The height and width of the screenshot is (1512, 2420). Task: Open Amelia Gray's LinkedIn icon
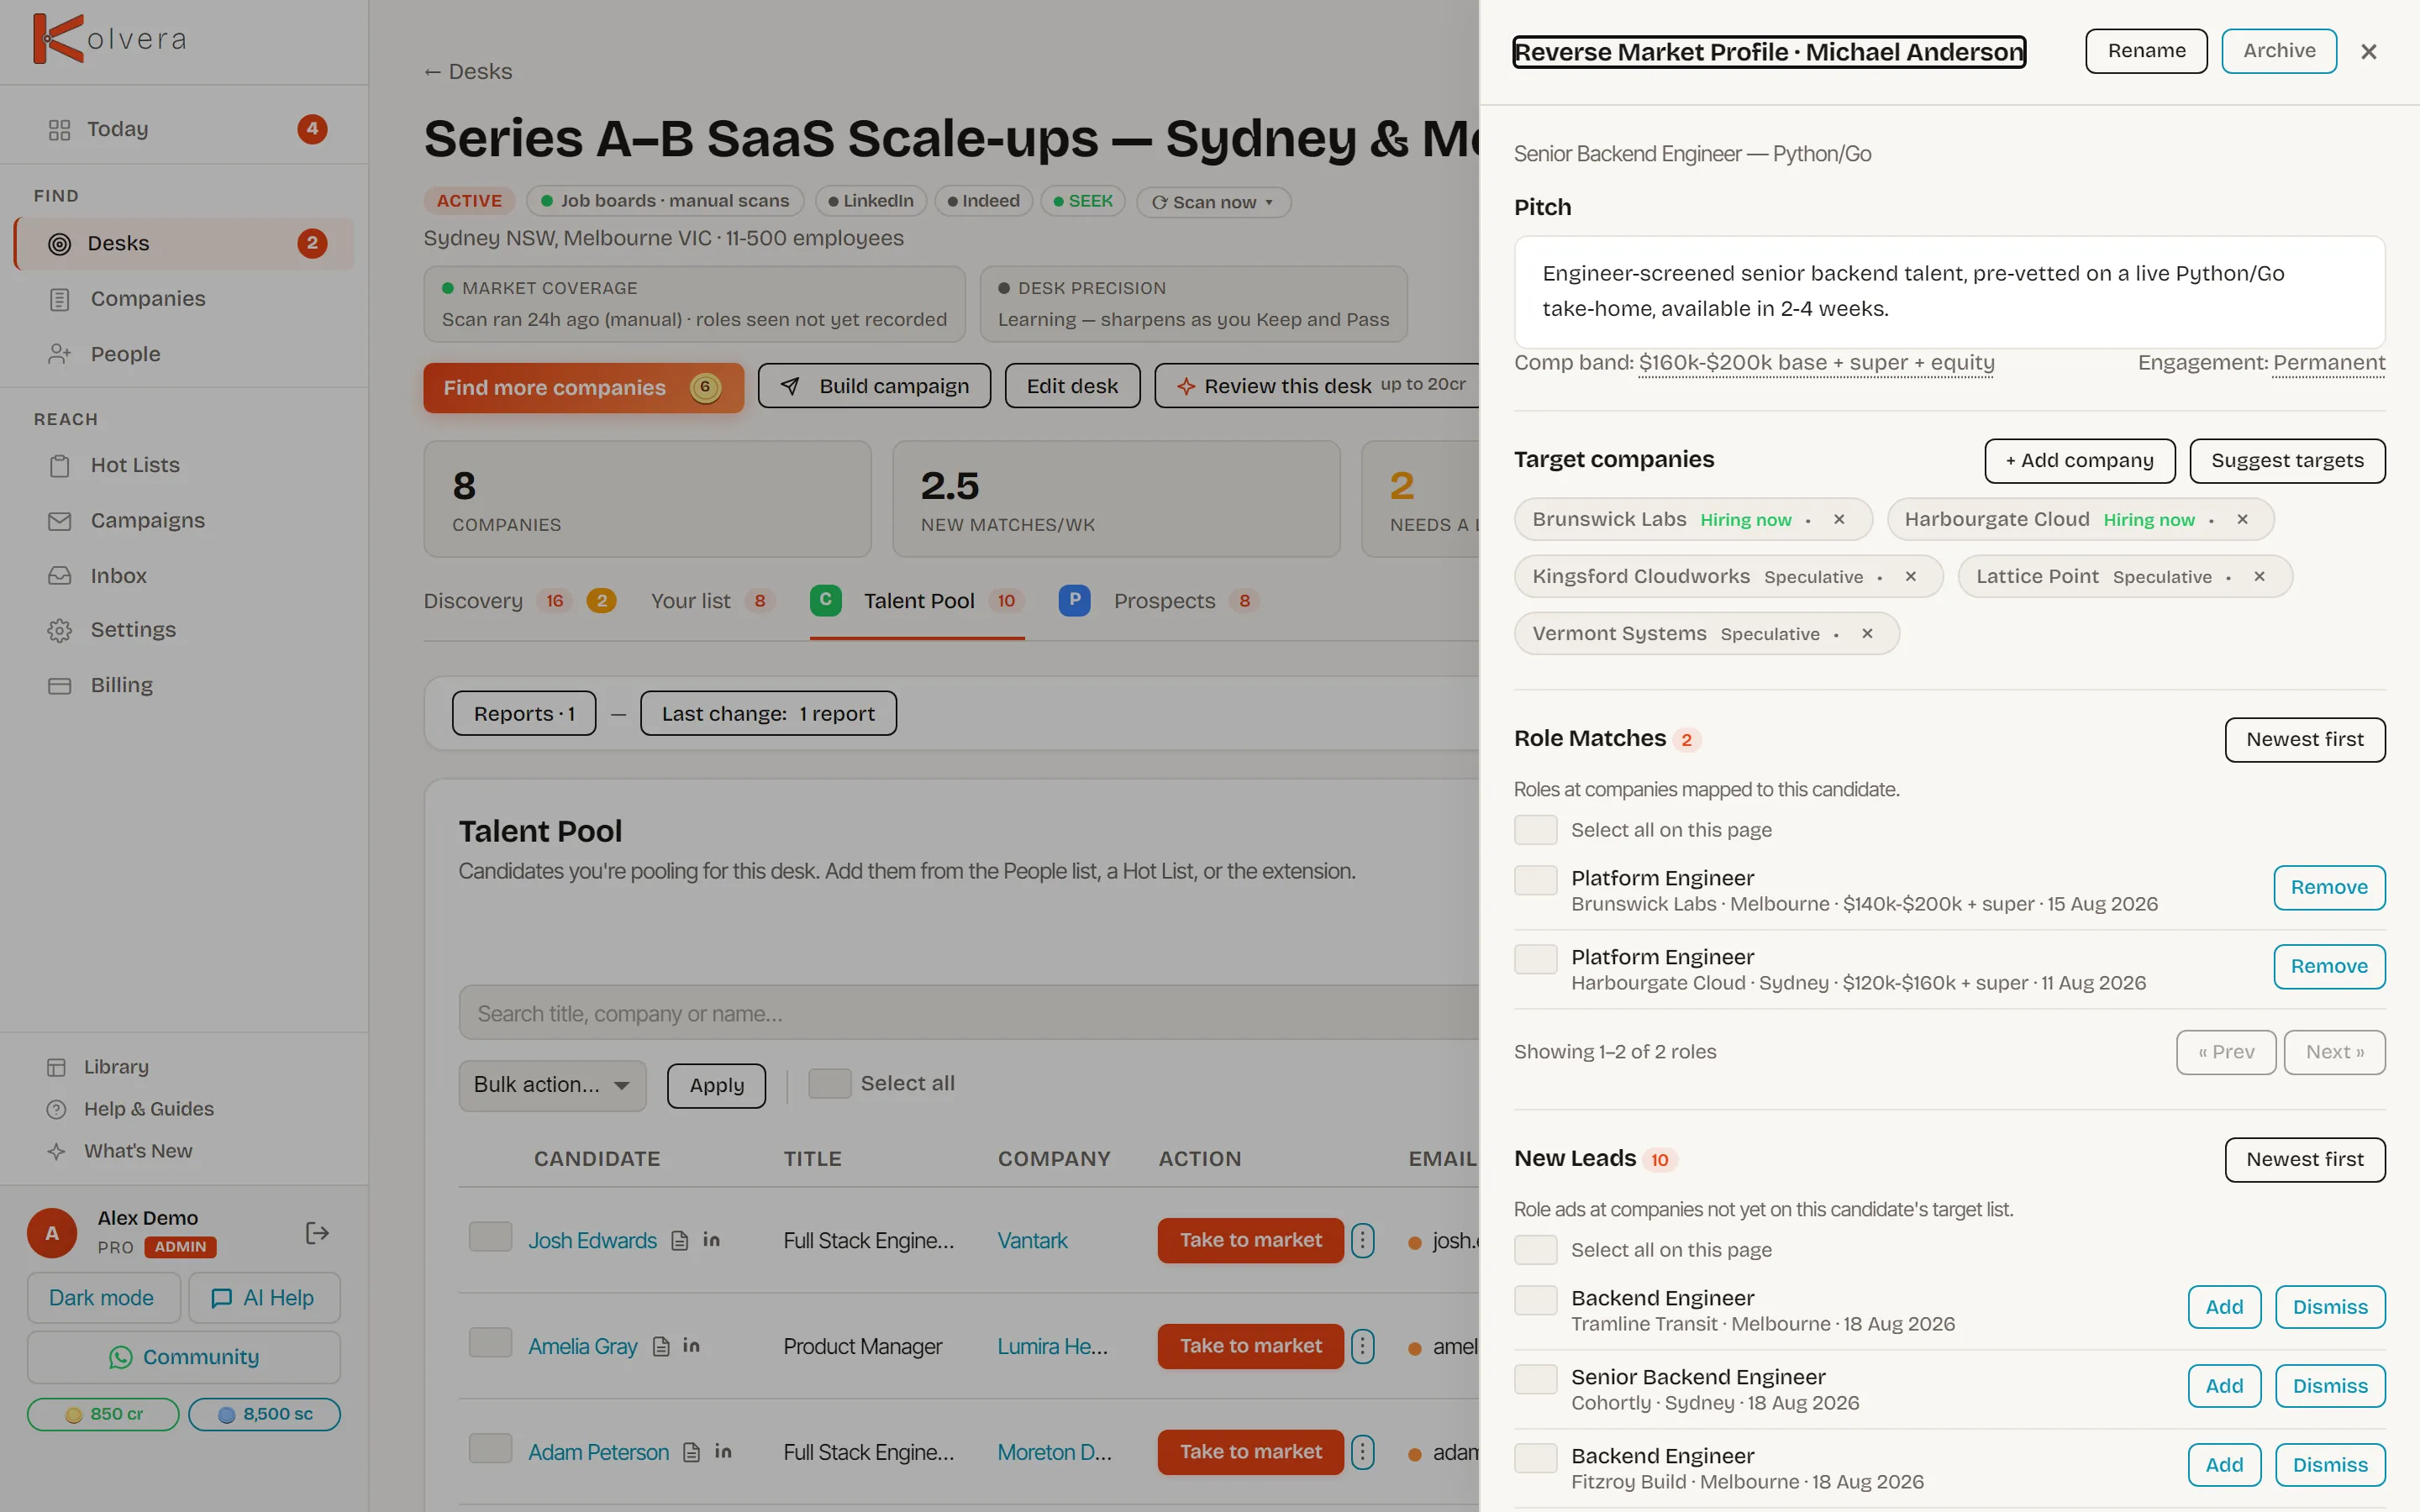pos(691,1346)
